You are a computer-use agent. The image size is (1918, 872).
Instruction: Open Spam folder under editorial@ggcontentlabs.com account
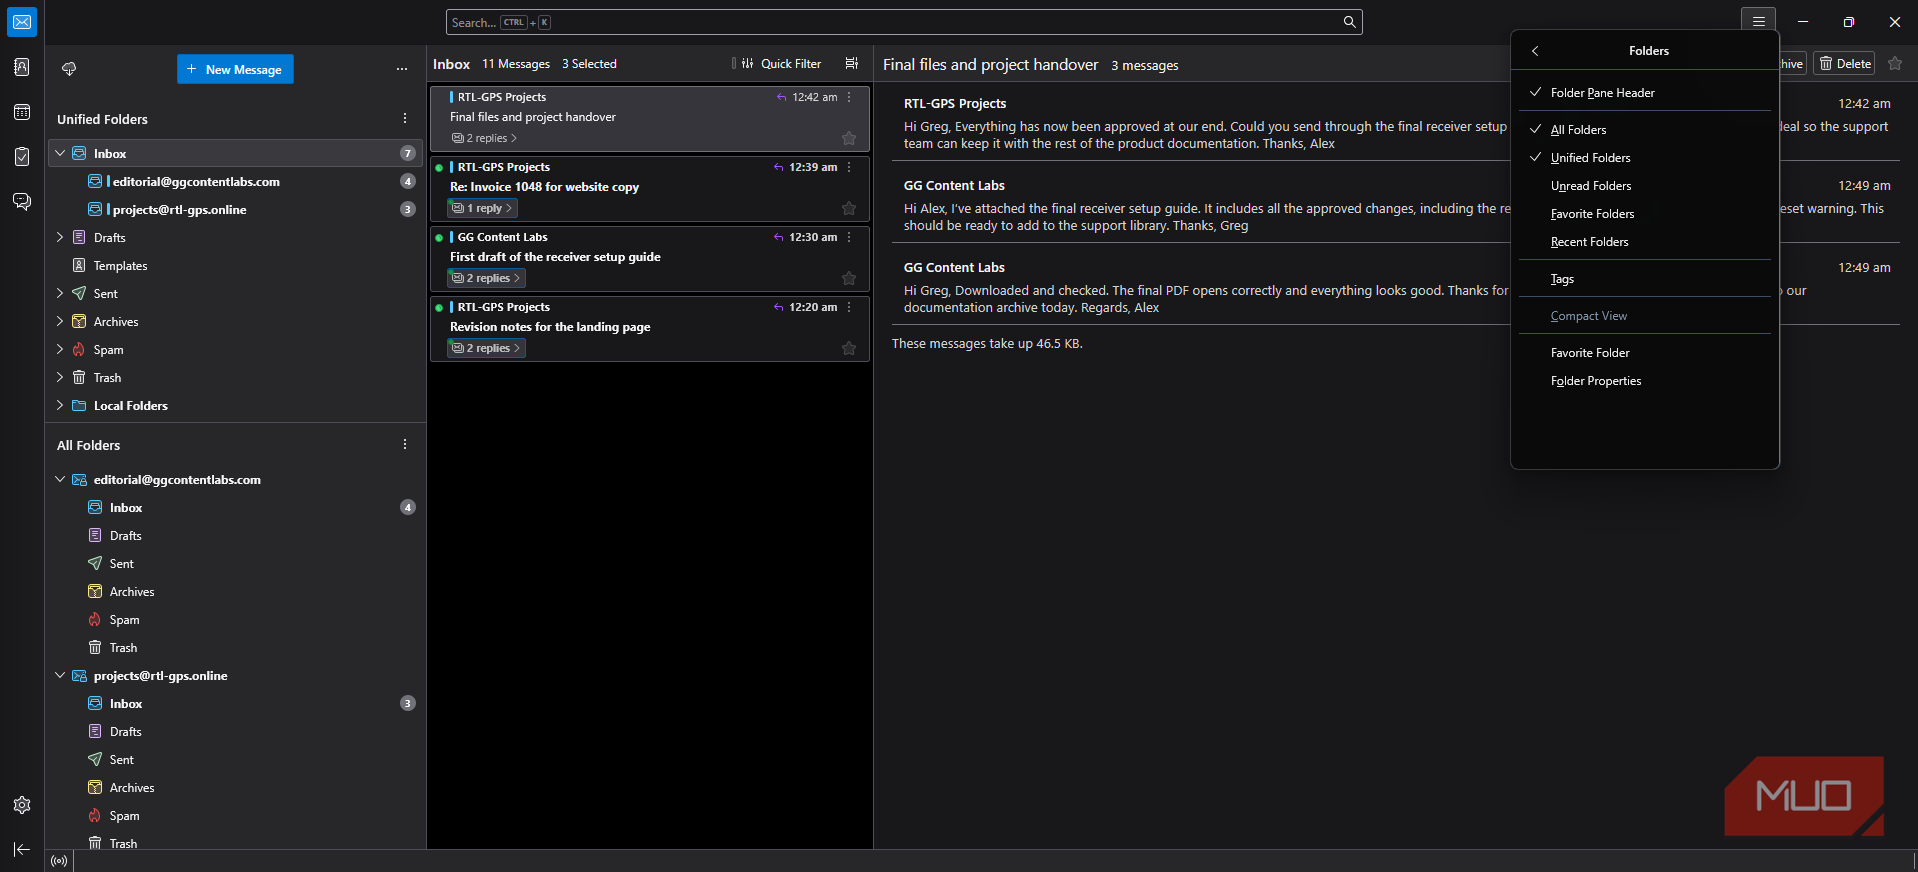pyautogui.click(x=236, y=619)
